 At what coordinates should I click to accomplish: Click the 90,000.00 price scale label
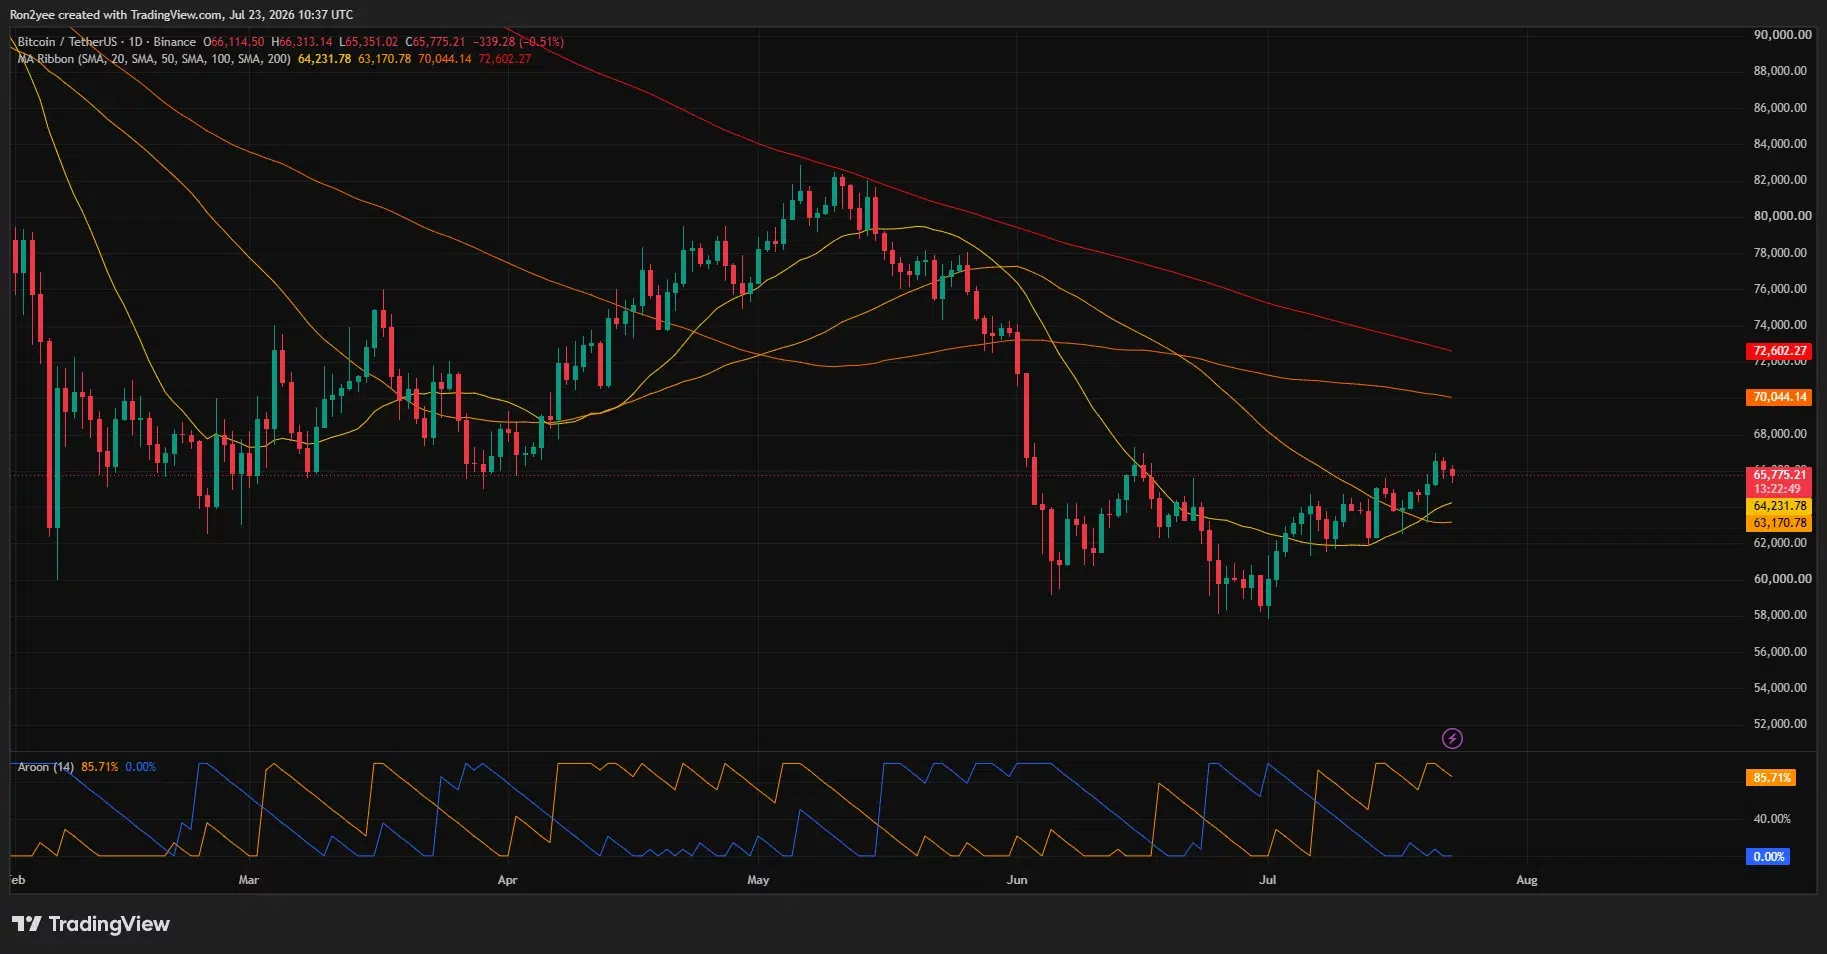[x=1782, y=35]
